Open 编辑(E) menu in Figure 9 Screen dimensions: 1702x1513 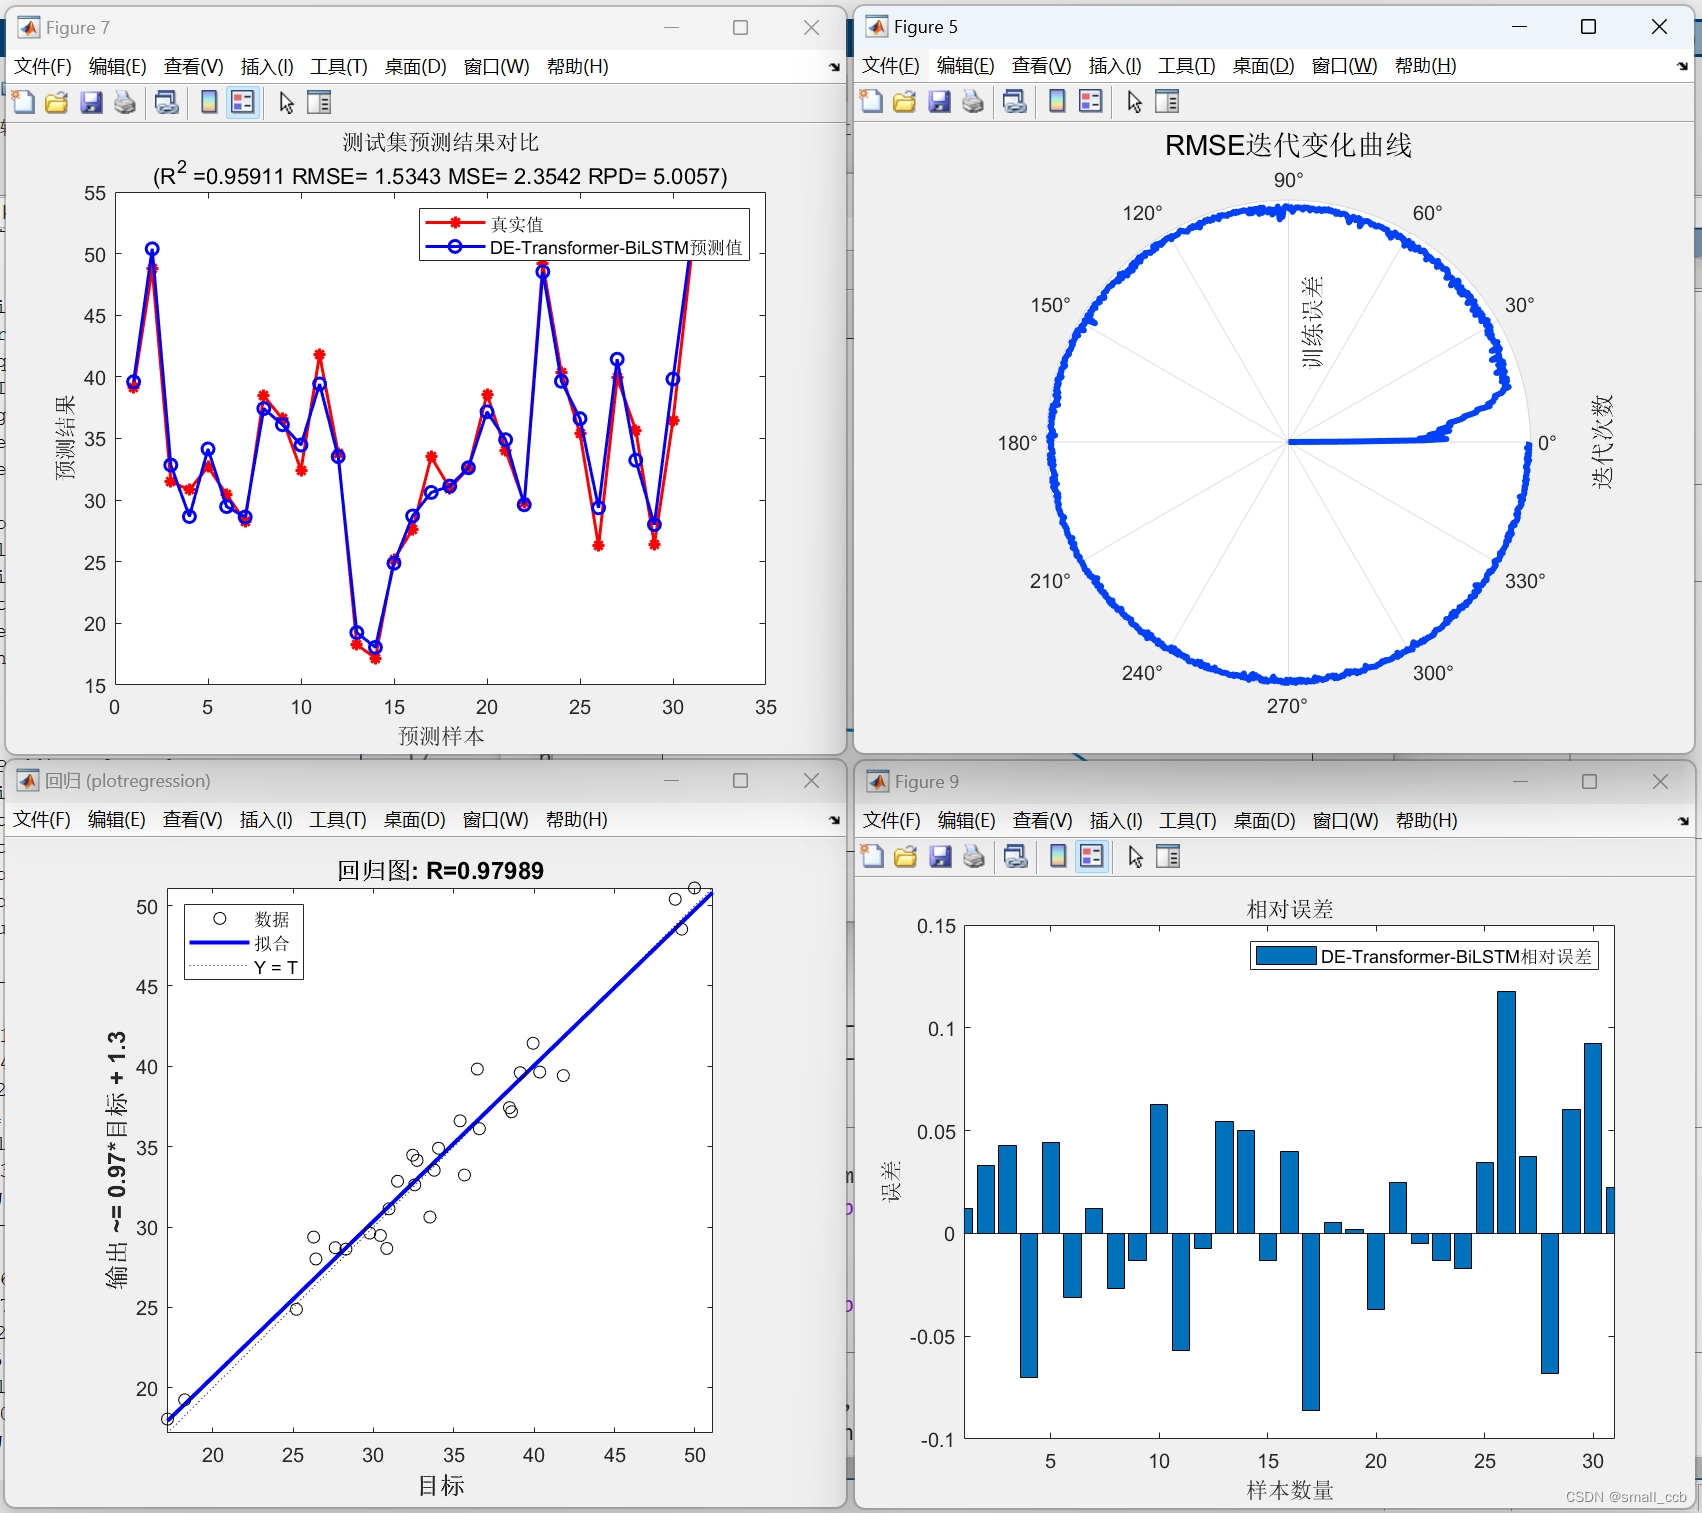[966, 821]
